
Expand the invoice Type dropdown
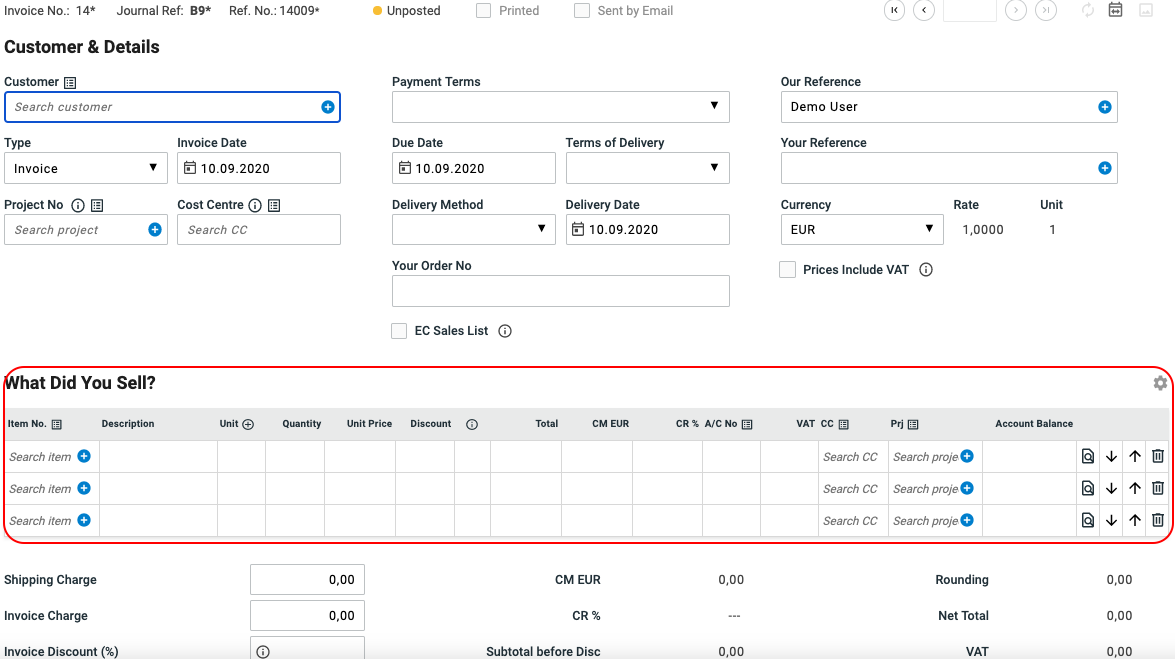(86, 169)
